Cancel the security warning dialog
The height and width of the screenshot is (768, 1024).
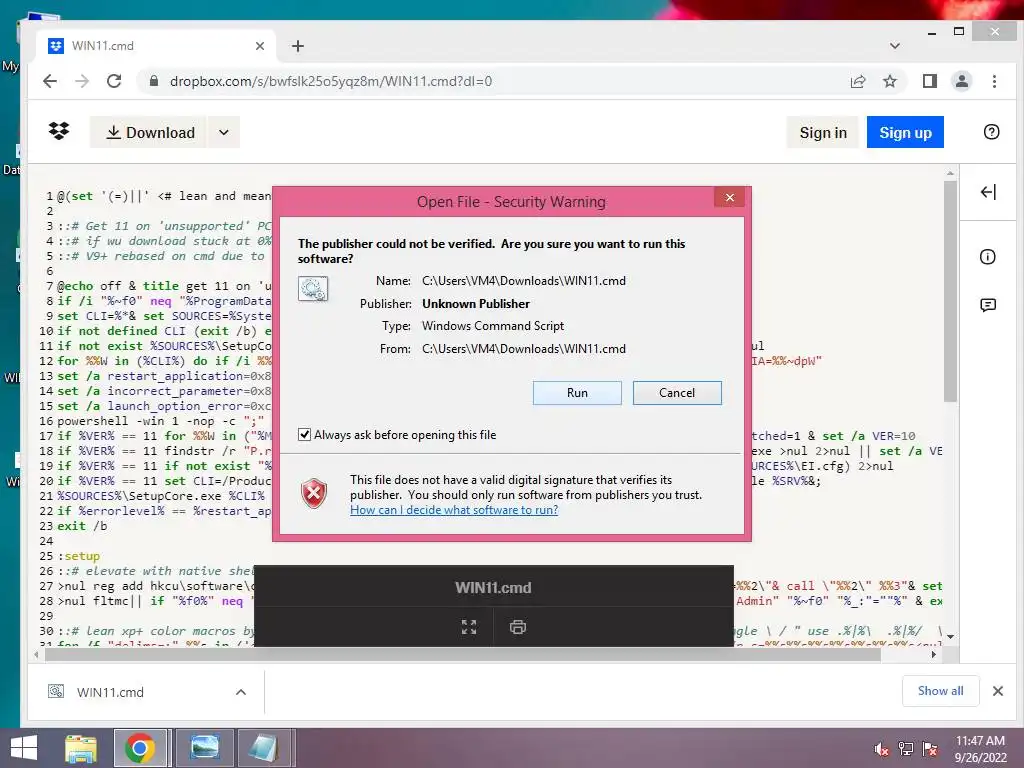677,392
